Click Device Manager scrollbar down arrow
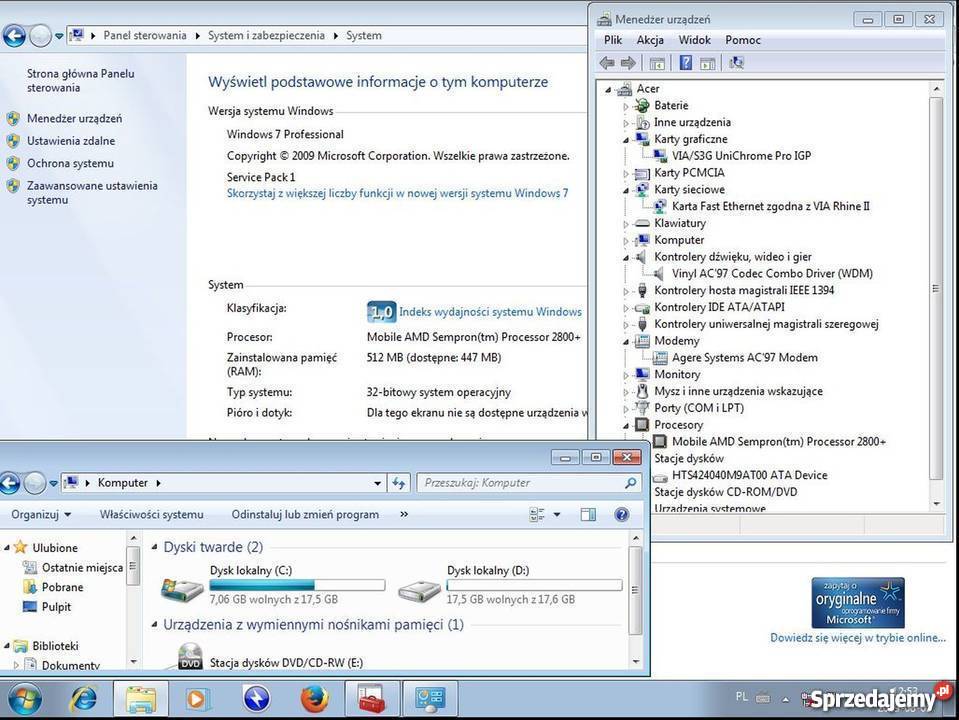 coord(936,504)
